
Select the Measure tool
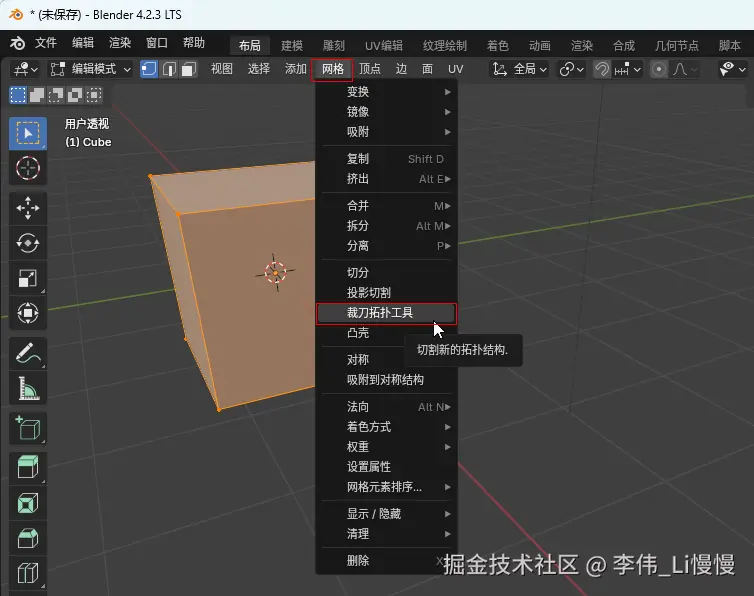coord(28,388)
